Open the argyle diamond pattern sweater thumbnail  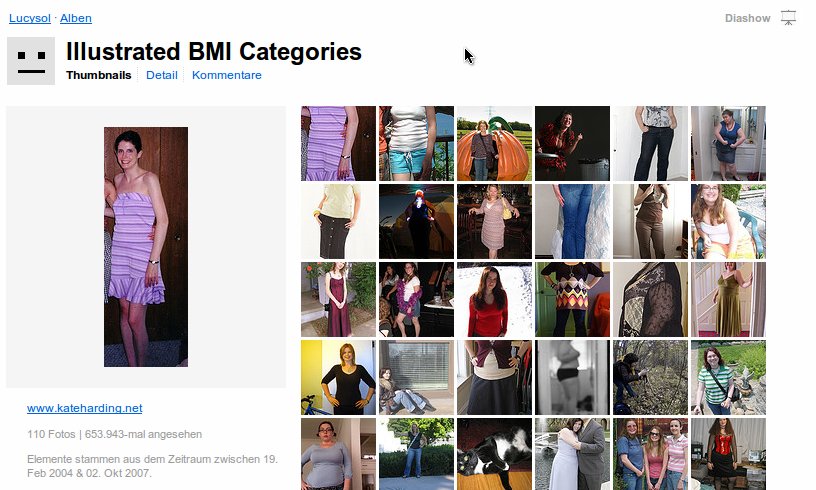572,300
